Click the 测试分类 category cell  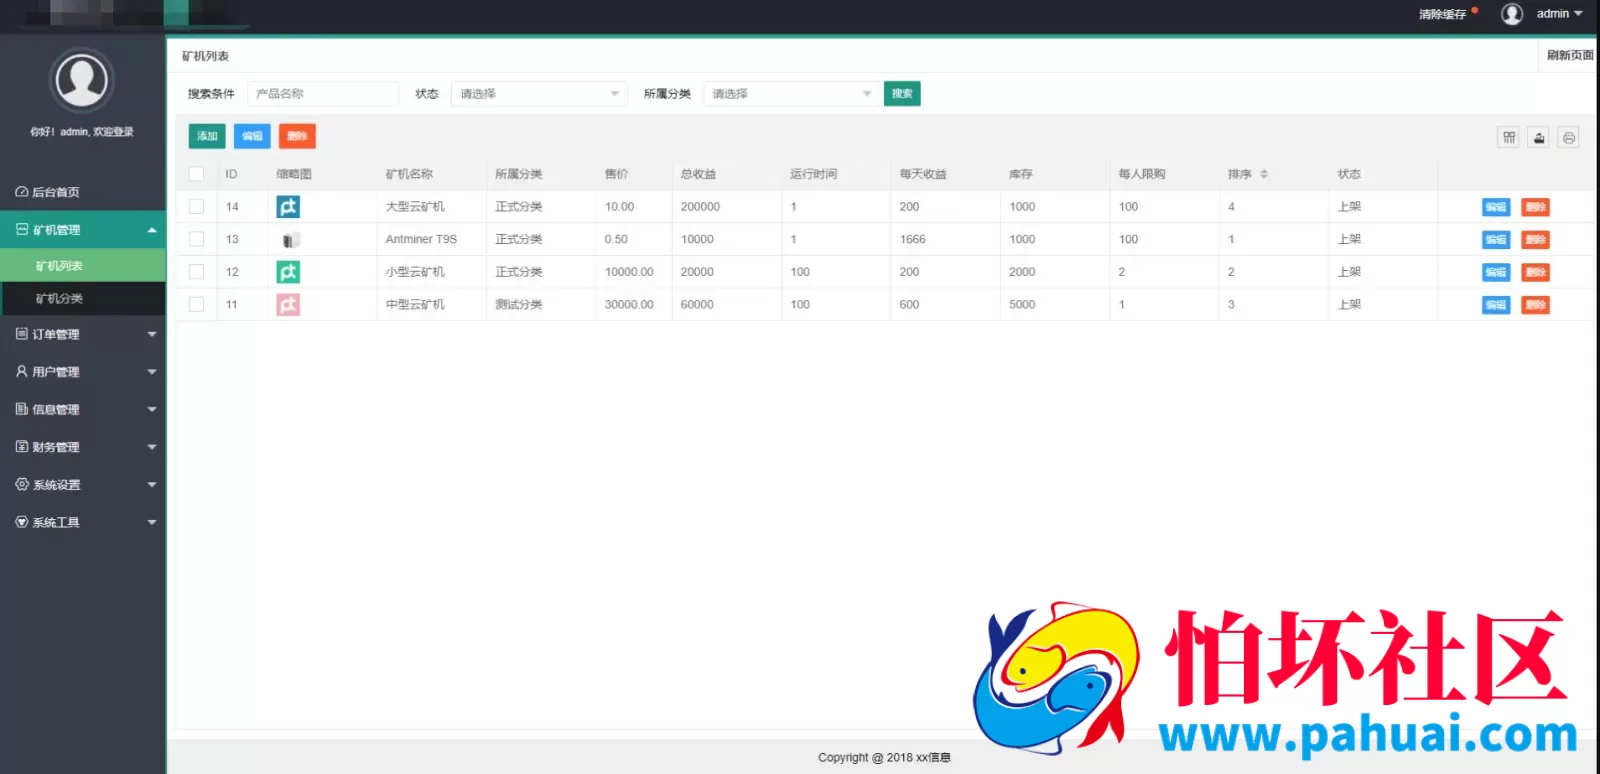tap(519, 305)
